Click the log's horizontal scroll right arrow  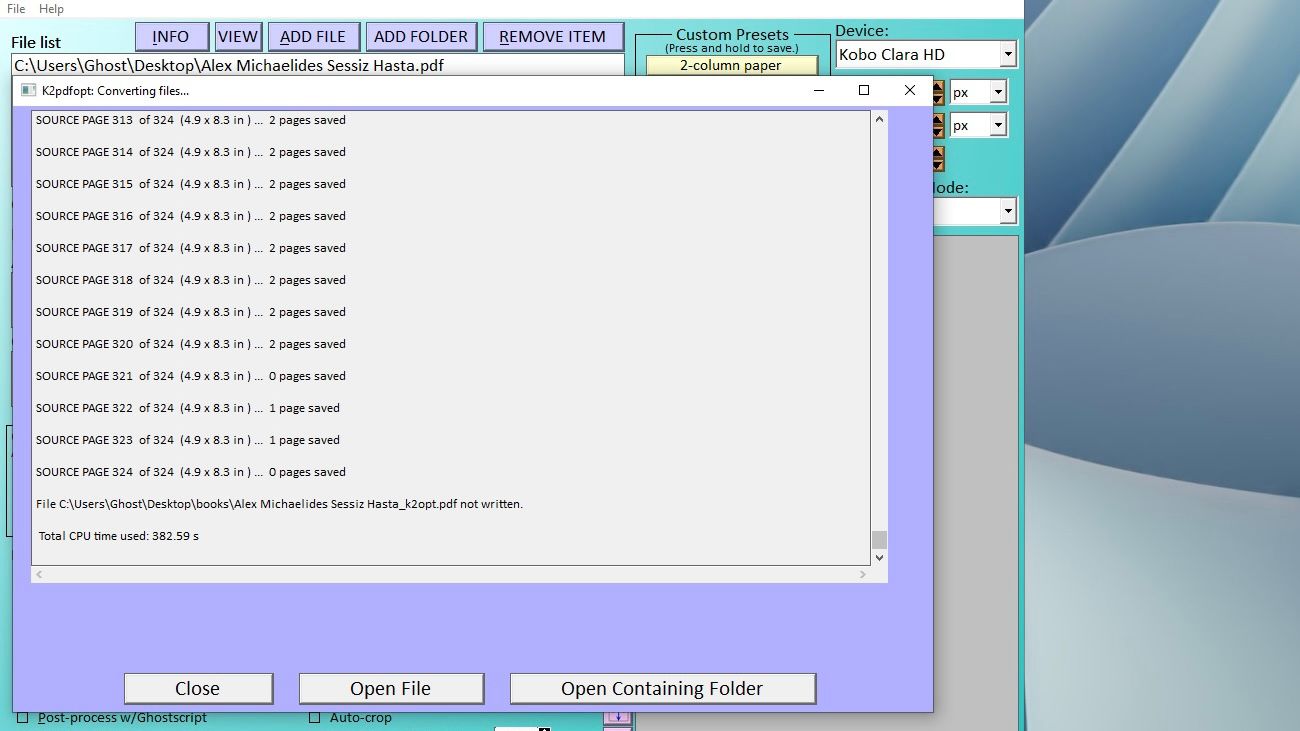coord(863,574)
